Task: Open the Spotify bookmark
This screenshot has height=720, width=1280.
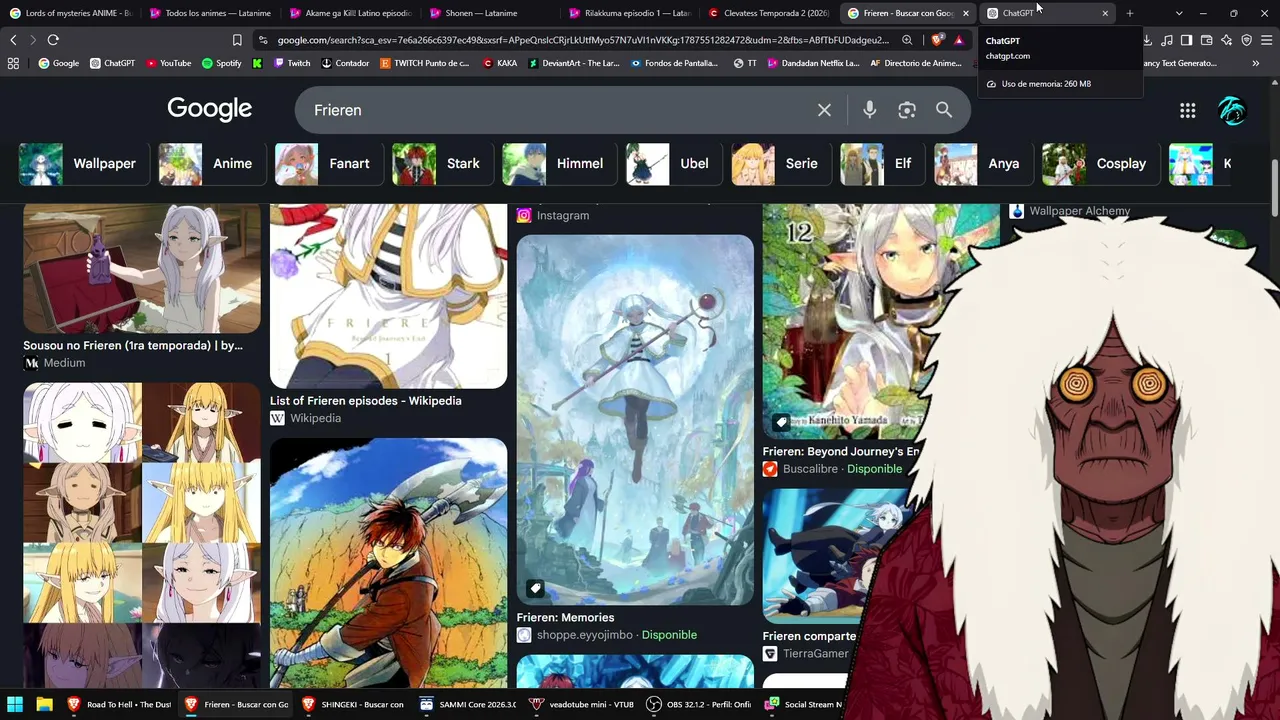Action: pos(222,63)
